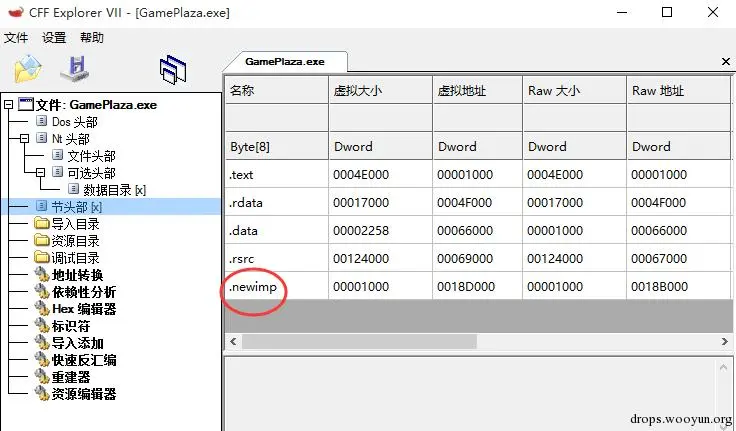Switch to the GamePlaza.exe tab

[x=285, y=62]
